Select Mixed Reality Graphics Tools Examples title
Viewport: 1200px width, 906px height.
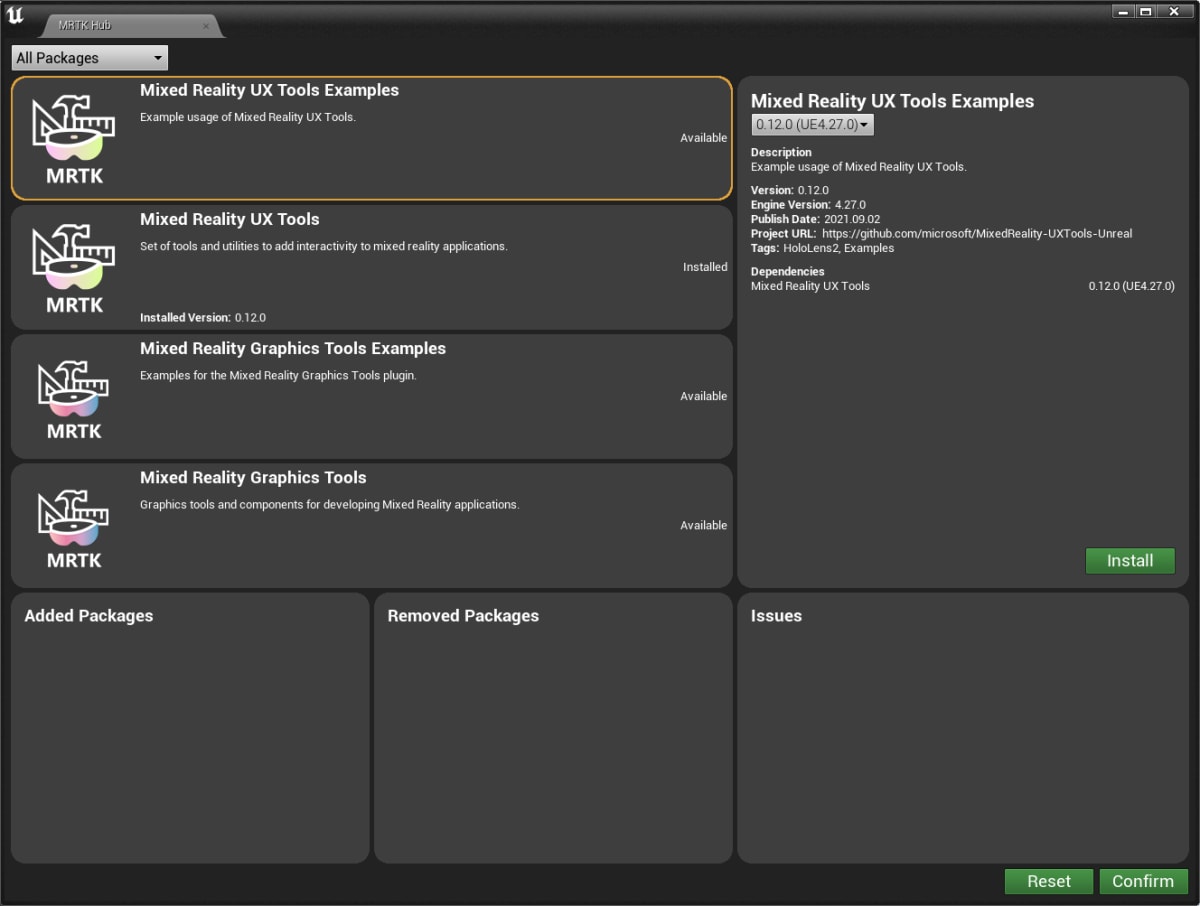(293, 348)
